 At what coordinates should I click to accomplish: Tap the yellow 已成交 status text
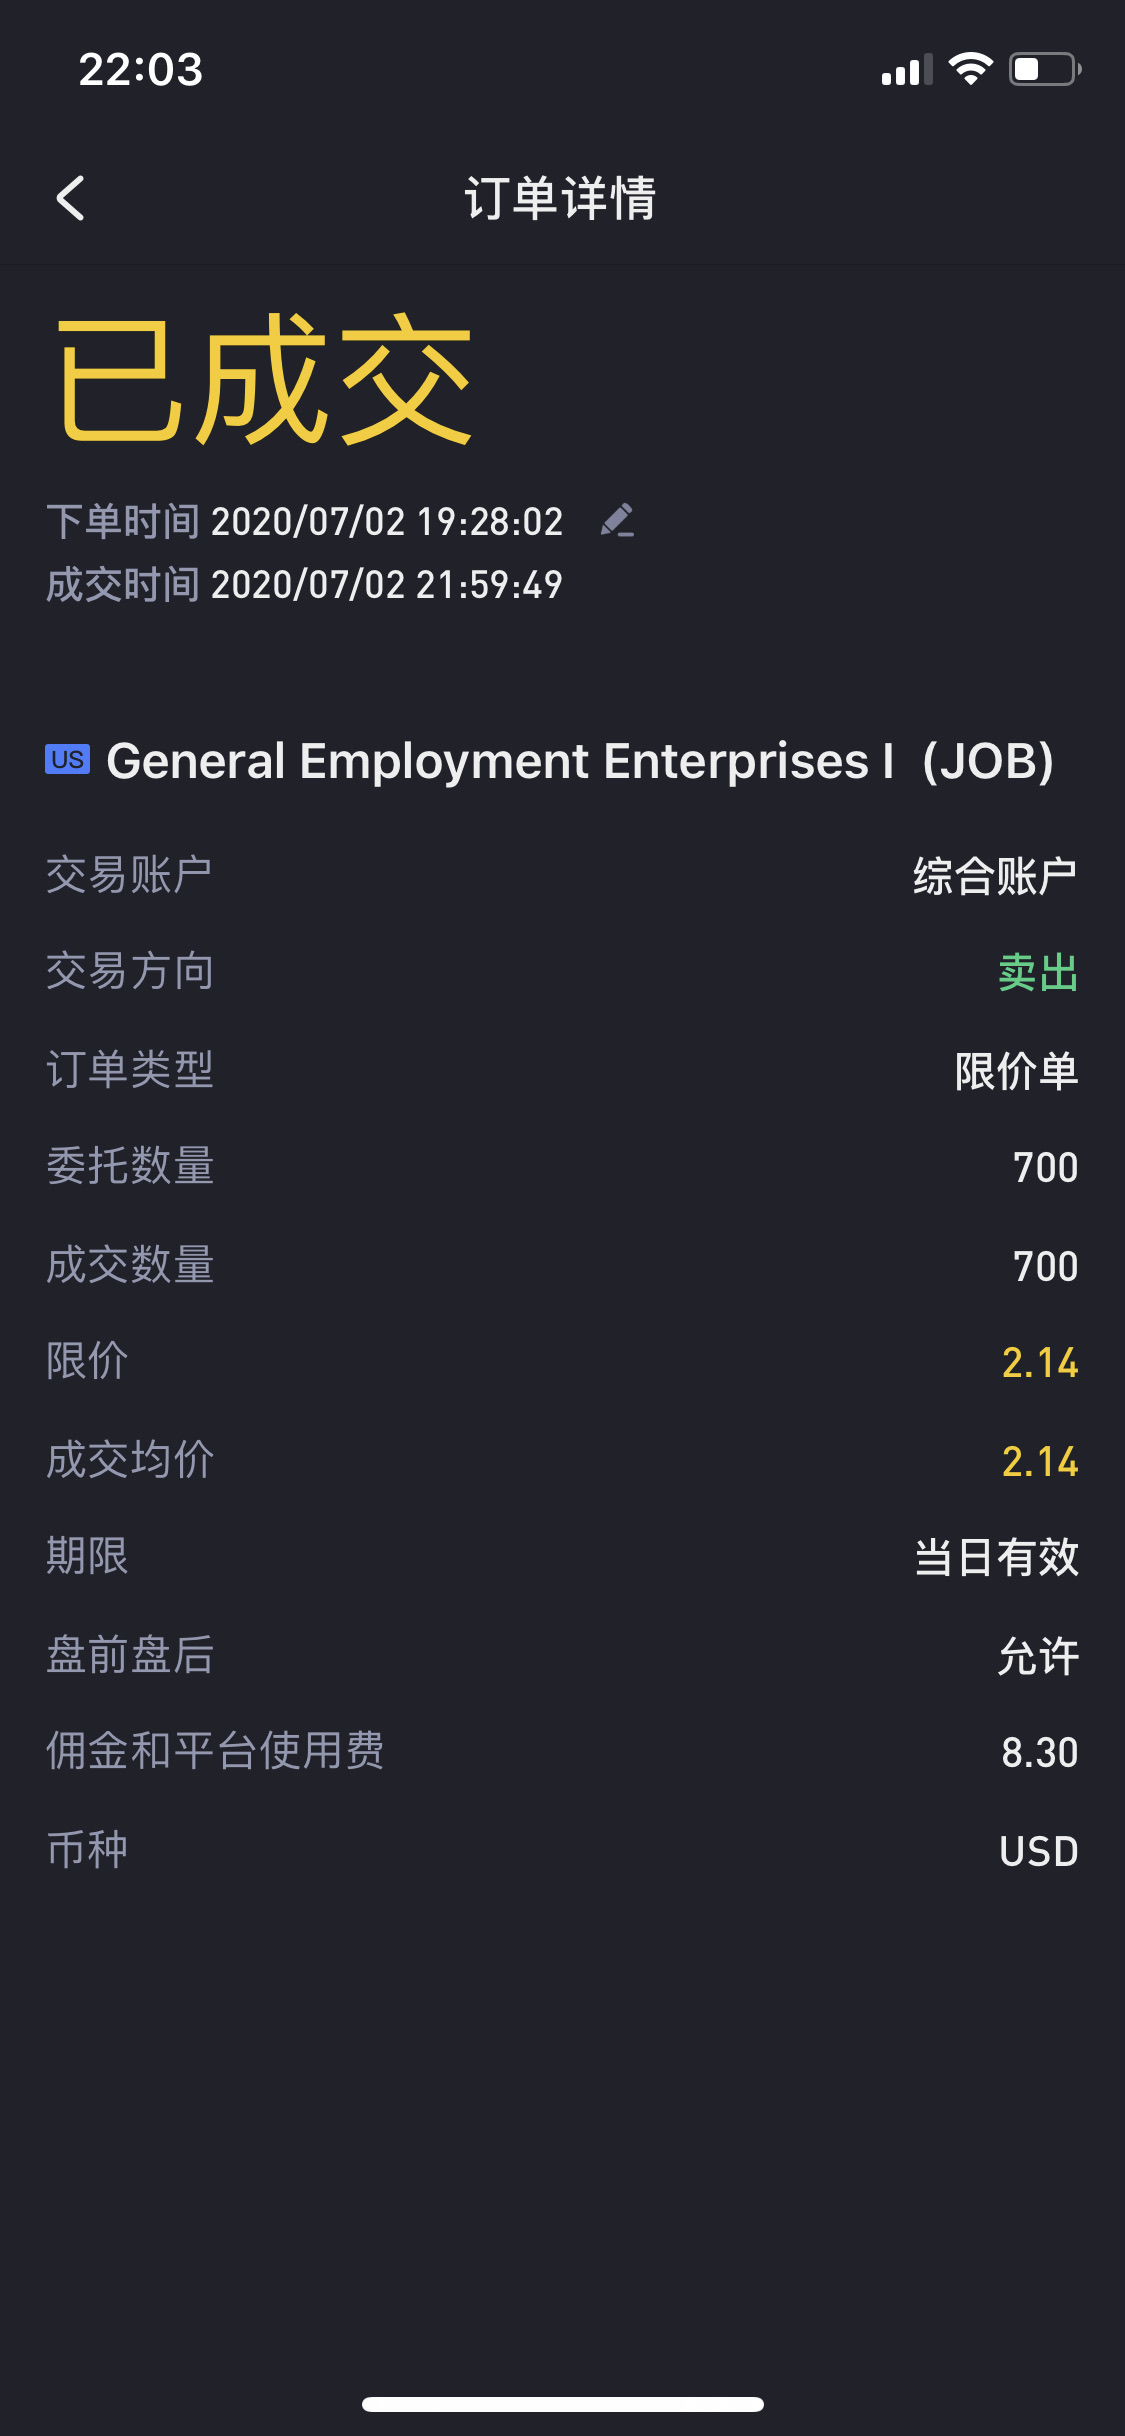pyautogui.click(x=263, y=380)
